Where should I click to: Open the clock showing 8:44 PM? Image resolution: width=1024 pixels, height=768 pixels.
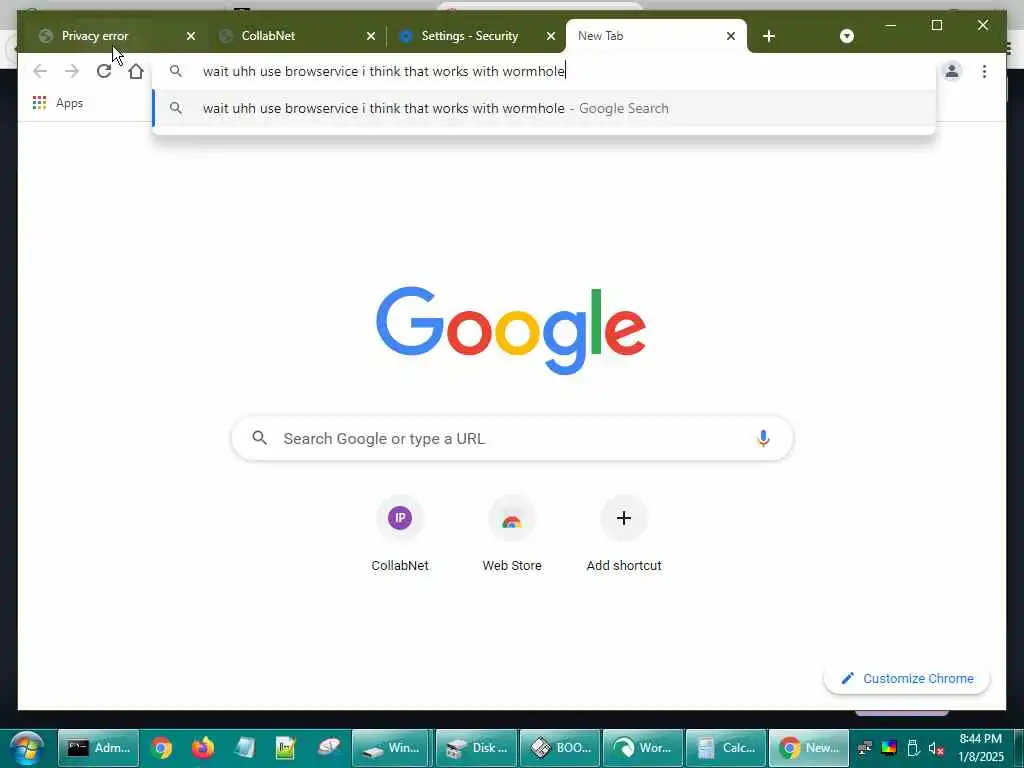[981, 748]
